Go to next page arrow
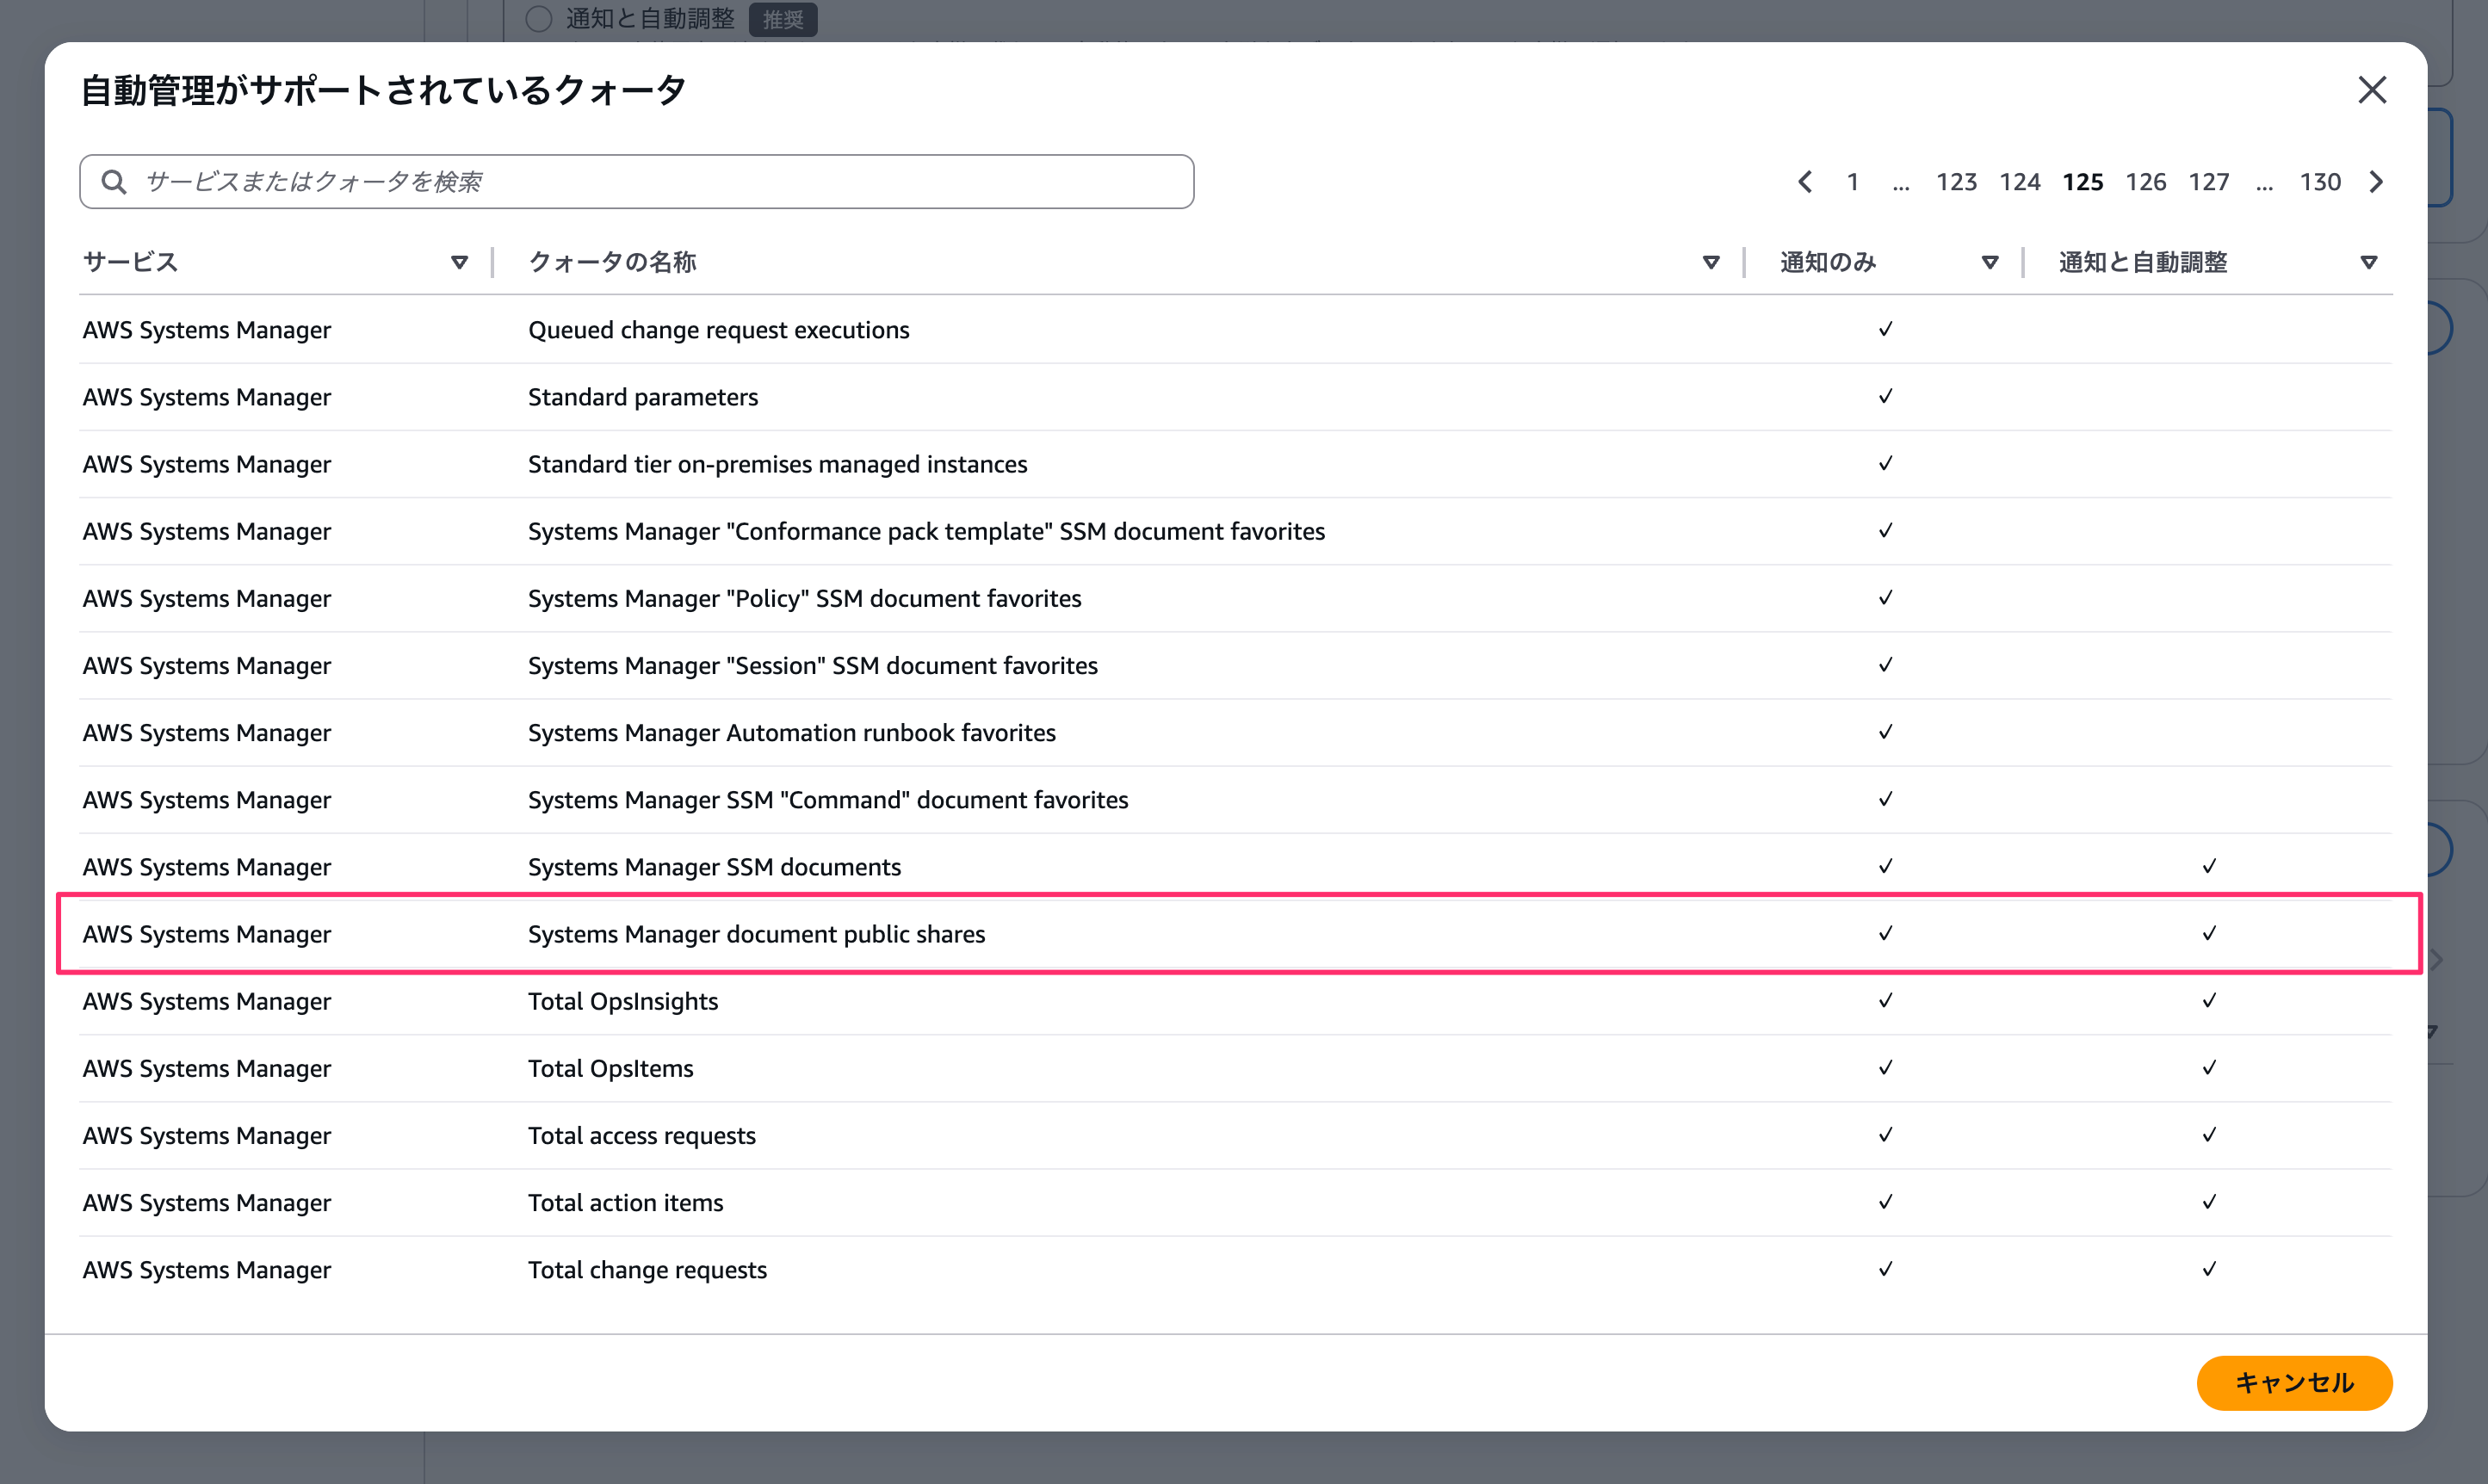Screen dimensions: 2488x1484 [x=2377, y=182]
